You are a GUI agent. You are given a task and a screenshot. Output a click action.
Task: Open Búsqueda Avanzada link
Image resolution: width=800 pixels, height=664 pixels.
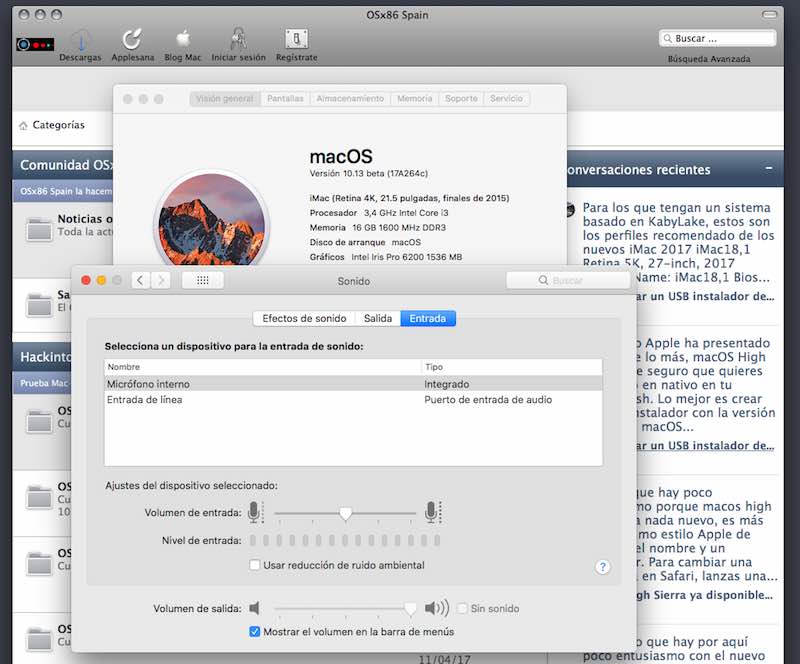pyautogui.click(x=709, y=59)
